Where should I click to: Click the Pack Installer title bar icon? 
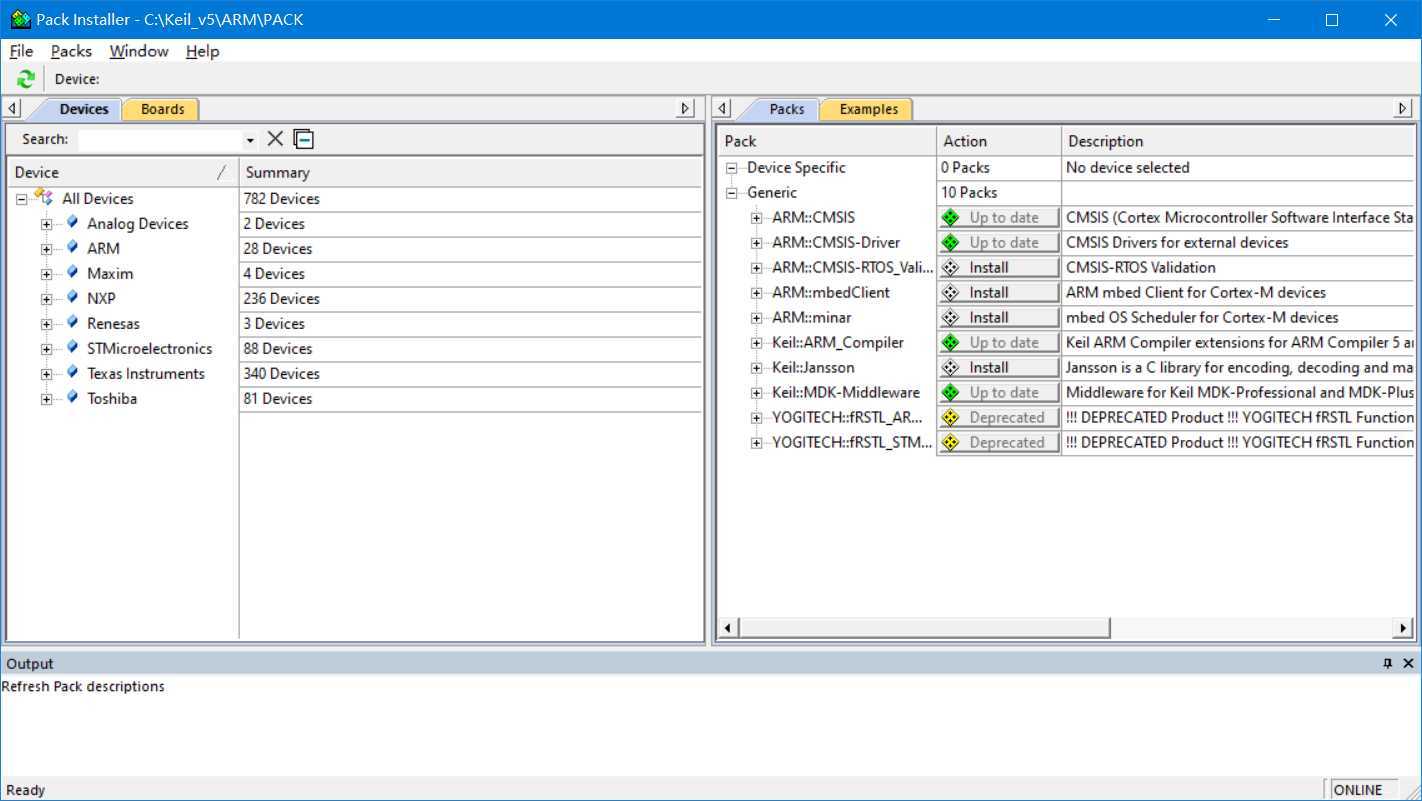(20, 19)
